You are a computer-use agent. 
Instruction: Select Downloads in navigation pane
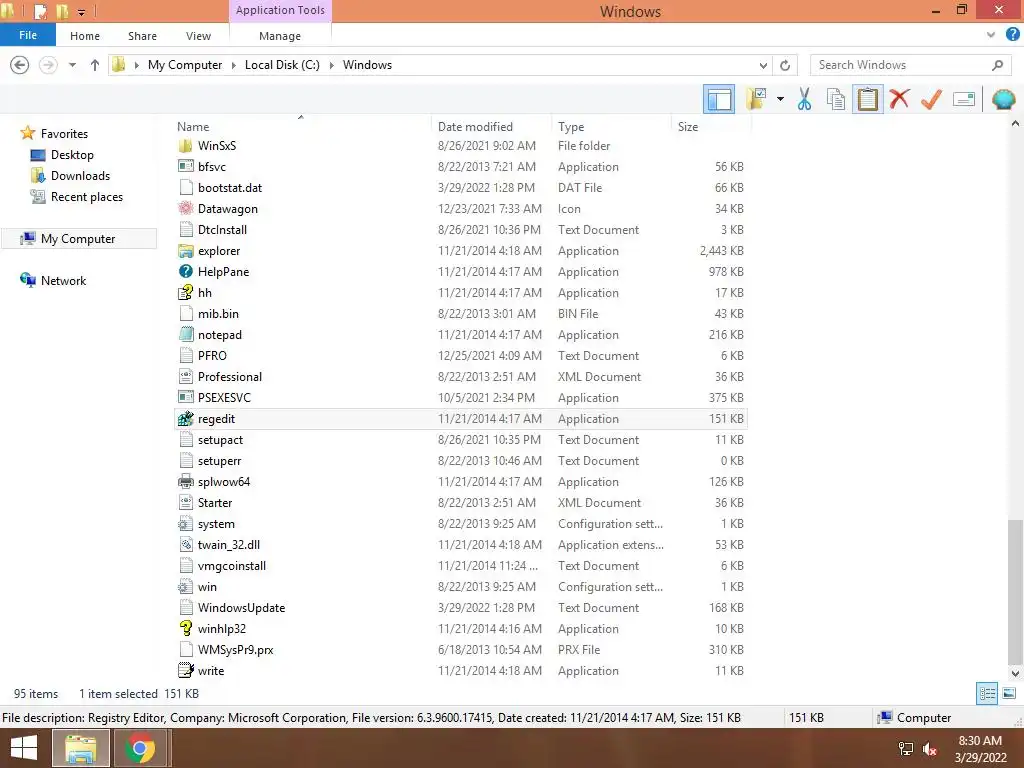tap(80, 176)
